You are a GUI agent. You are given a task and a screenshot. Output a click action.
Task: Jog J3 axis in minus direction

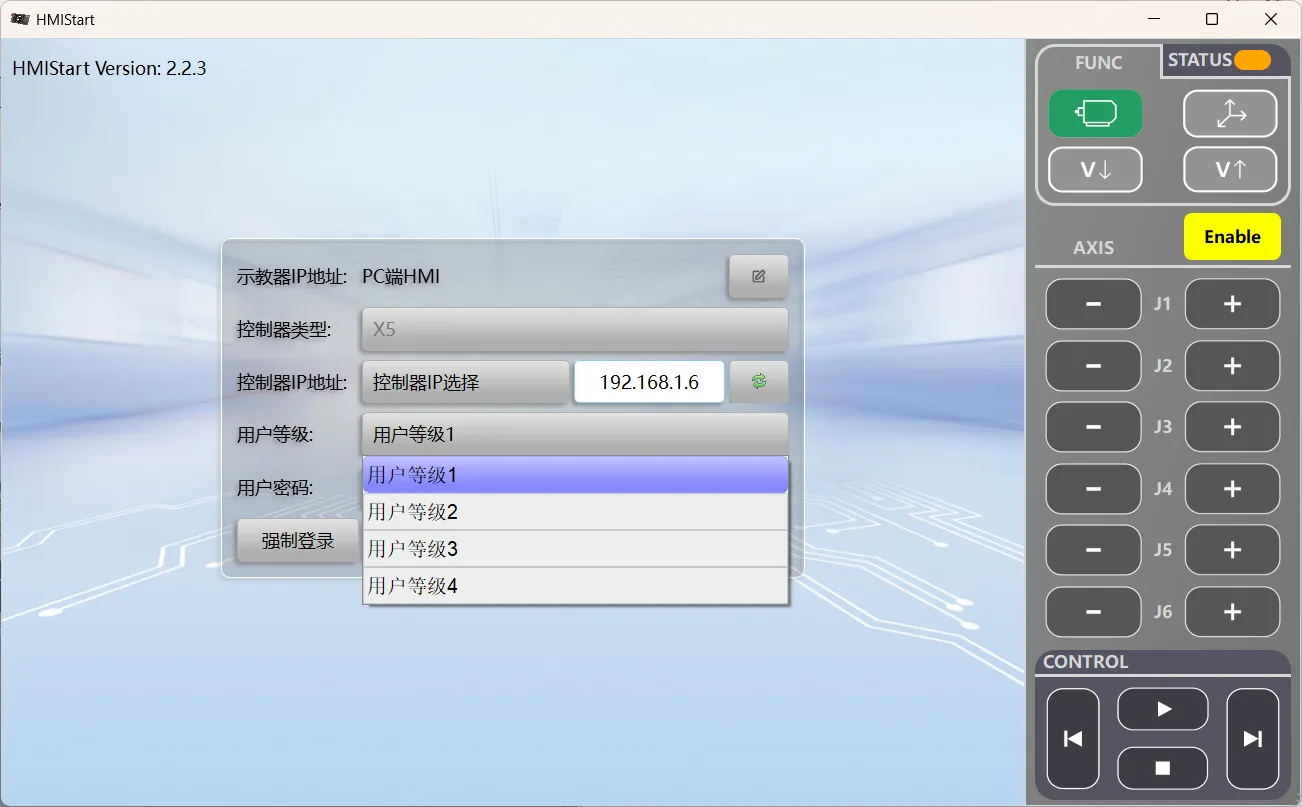click(1093, 427)
